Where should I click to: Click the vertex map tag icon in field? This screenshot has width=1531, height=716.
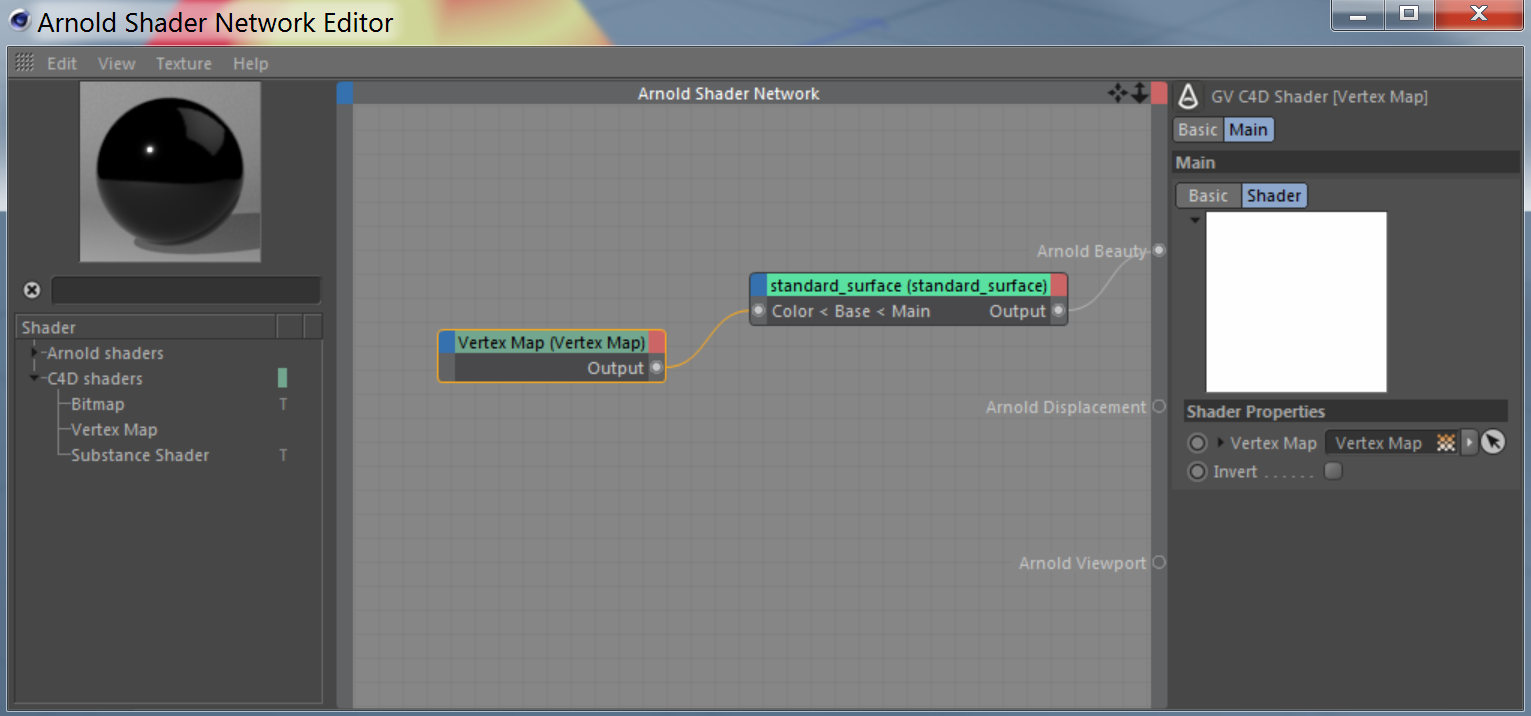(x=1446, y=443)
